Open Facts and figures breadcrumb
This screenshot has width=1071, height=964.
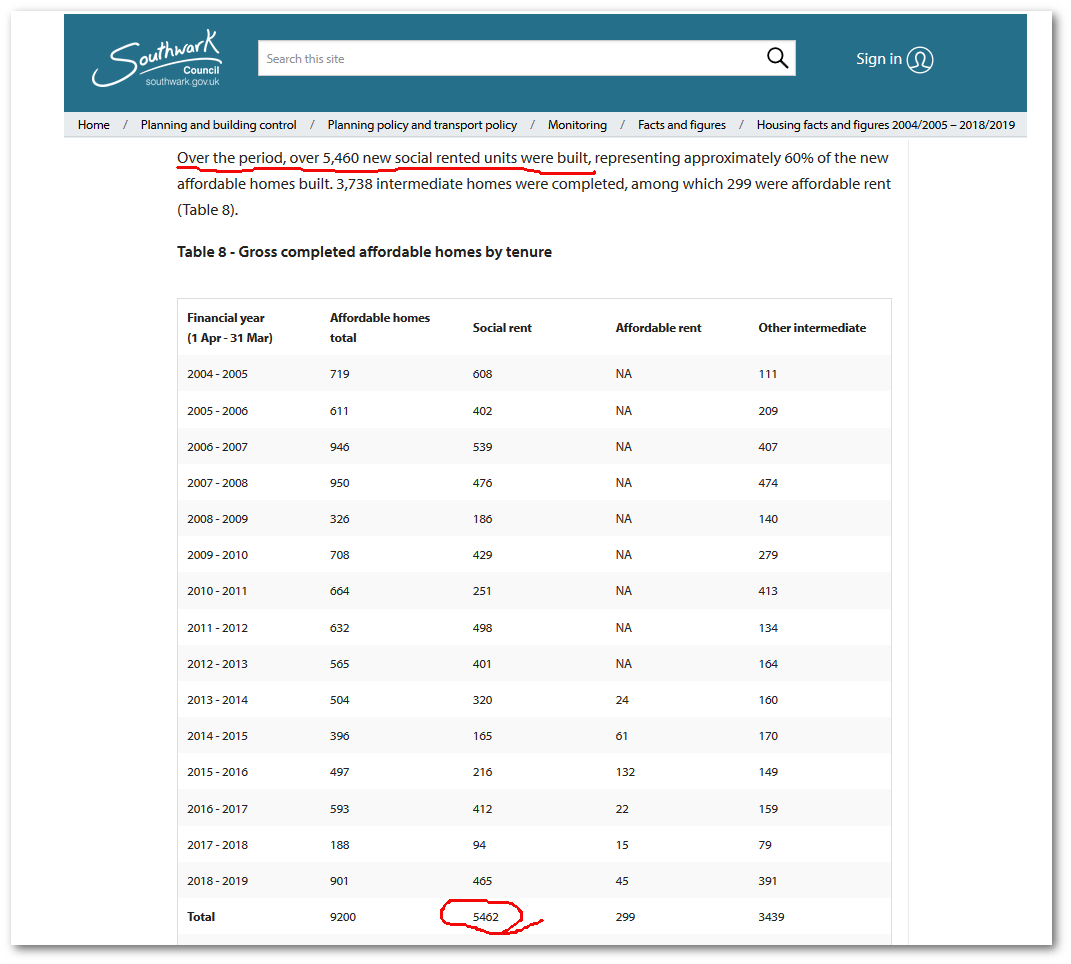[x=682, y=125]
